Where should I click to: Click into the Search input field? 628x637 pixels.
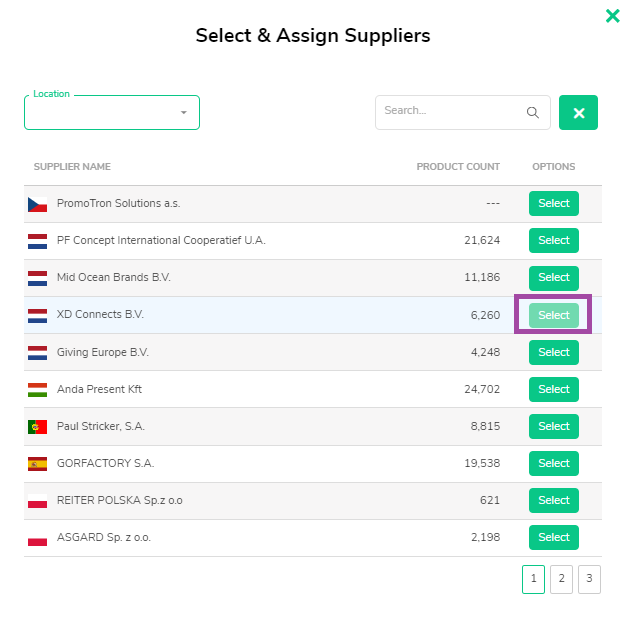click(x=451, y=113)
